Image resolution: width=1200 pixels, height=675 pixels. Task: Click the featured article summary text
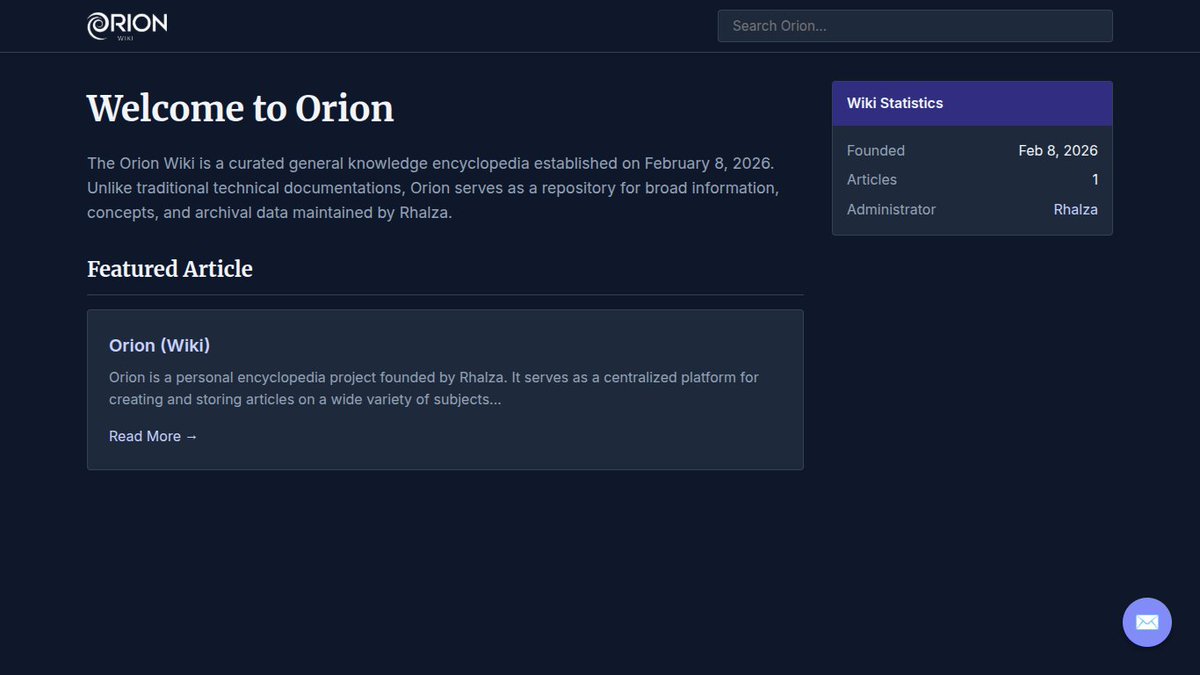pyautogui.click(x=434, y=388)
